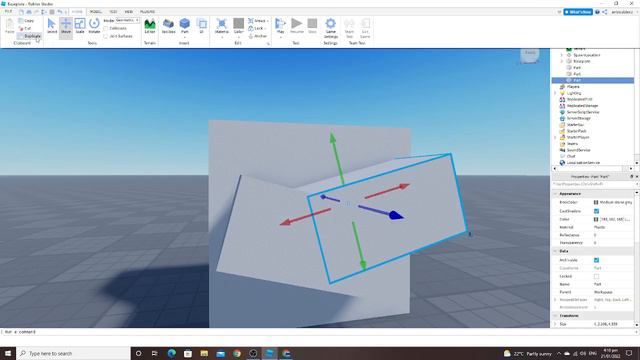
Task: Toggle the Collisions checkbox
Action: click(106, 28)
